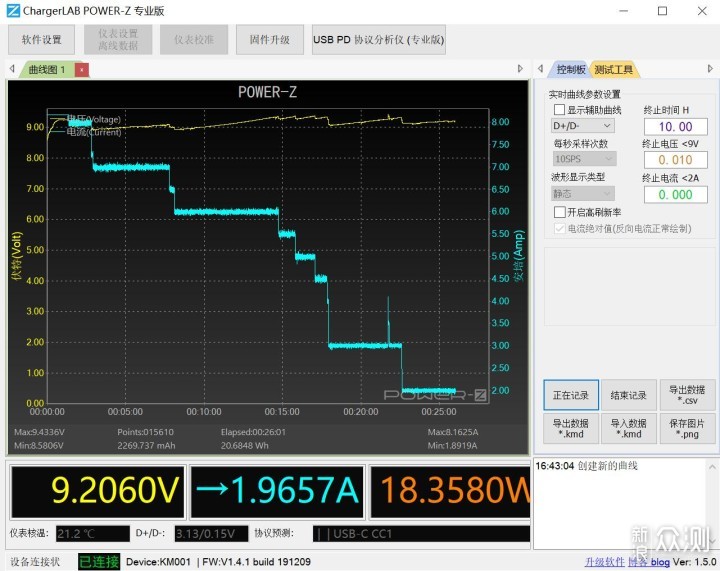
Task: Open the D+/D- dropdown
Action: point(582,126)
